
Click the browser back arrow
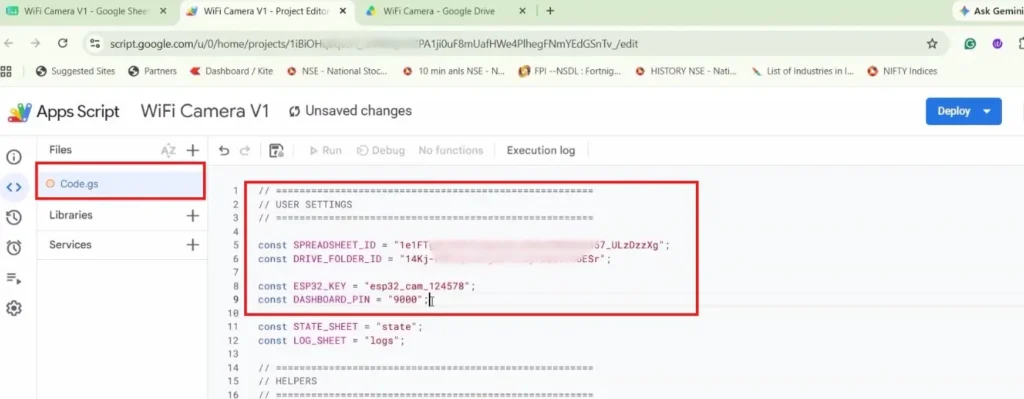pos(8,43)
